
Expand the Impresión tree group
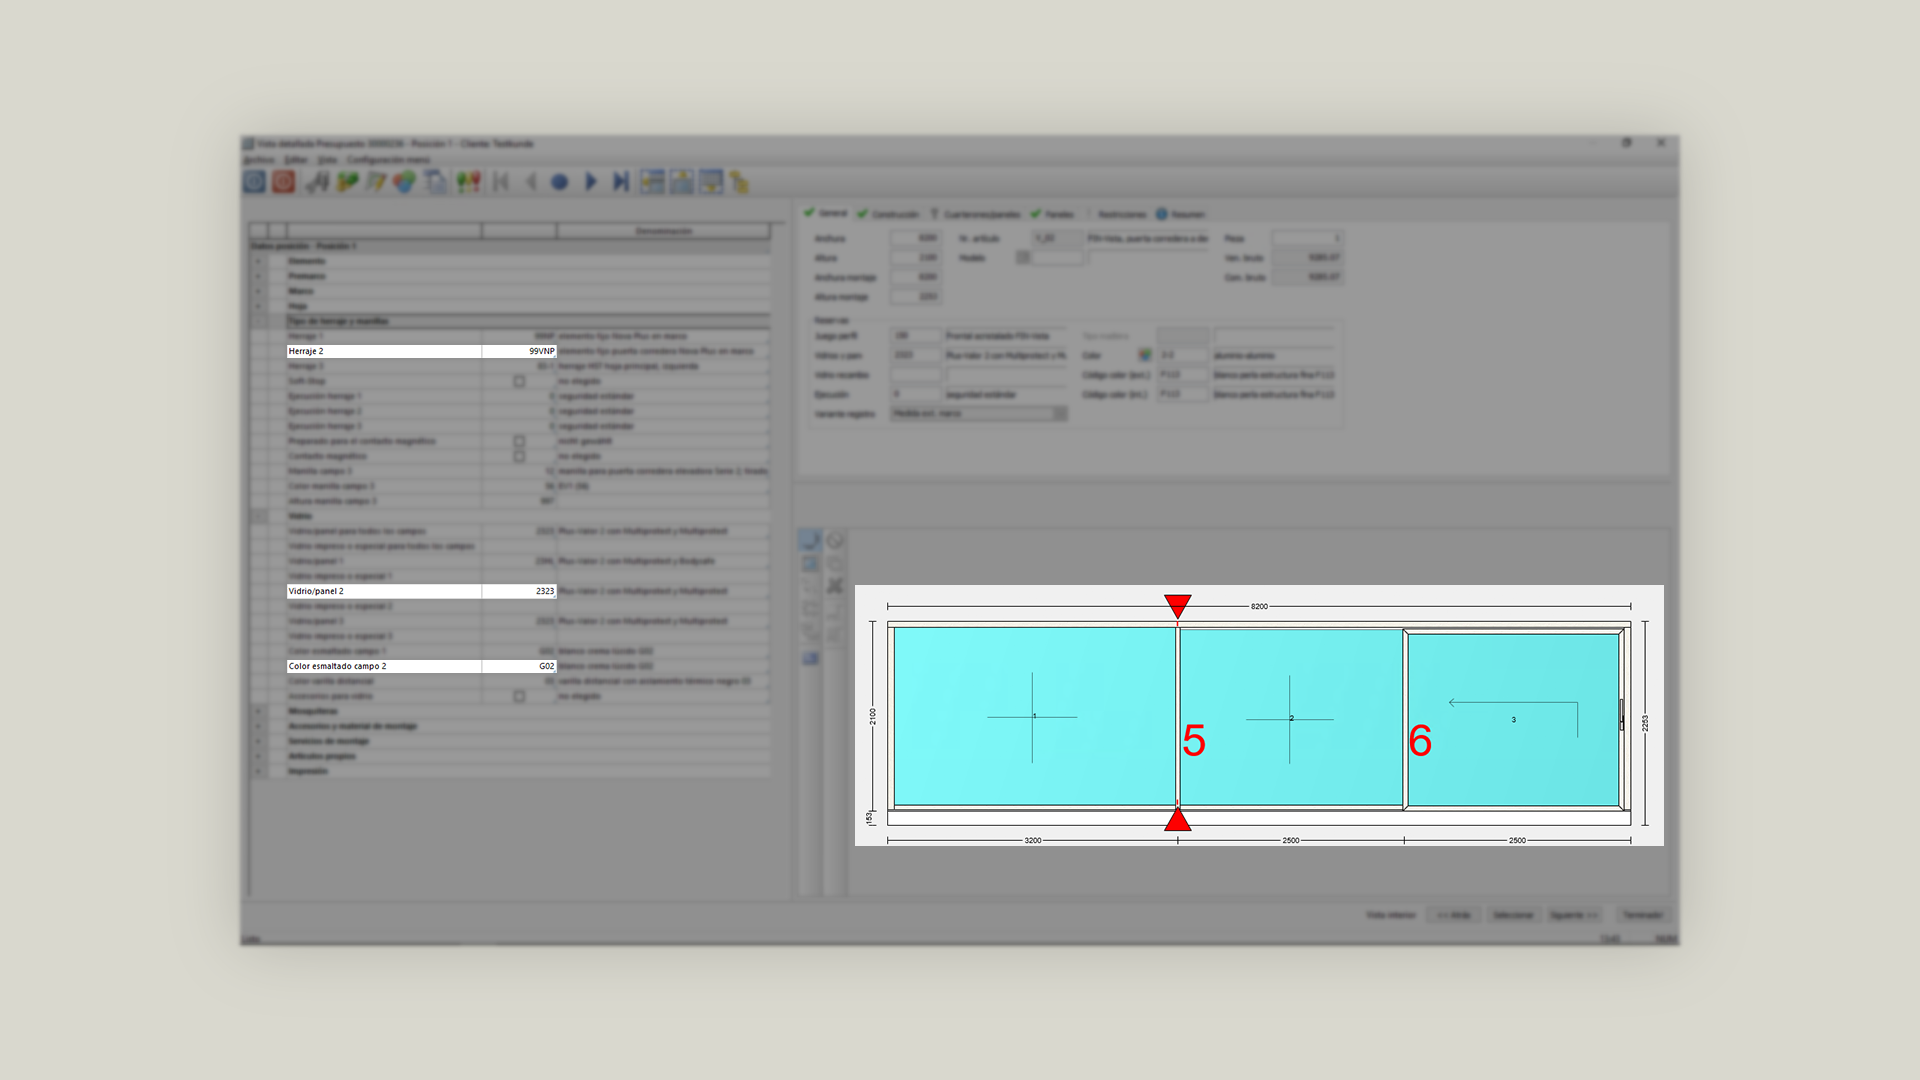(258, 771)
